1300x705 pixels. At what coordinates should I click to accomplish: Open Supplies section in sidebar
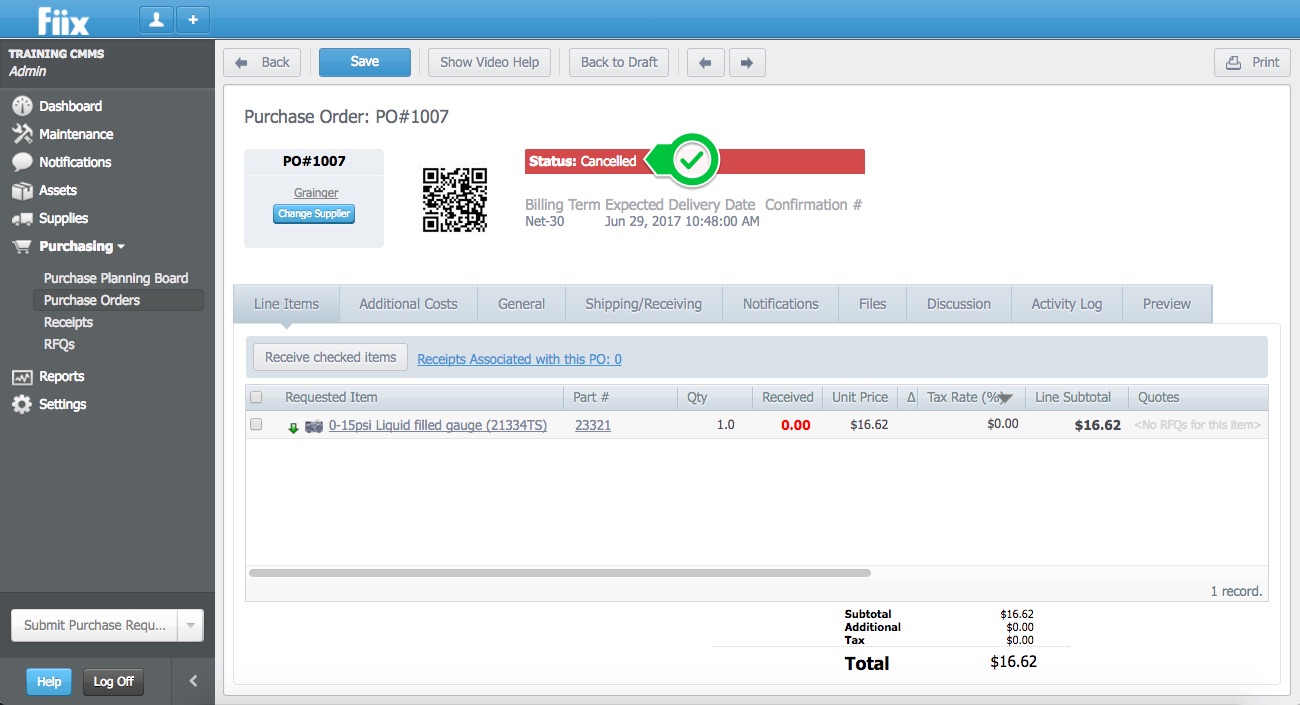click(63, 218)
